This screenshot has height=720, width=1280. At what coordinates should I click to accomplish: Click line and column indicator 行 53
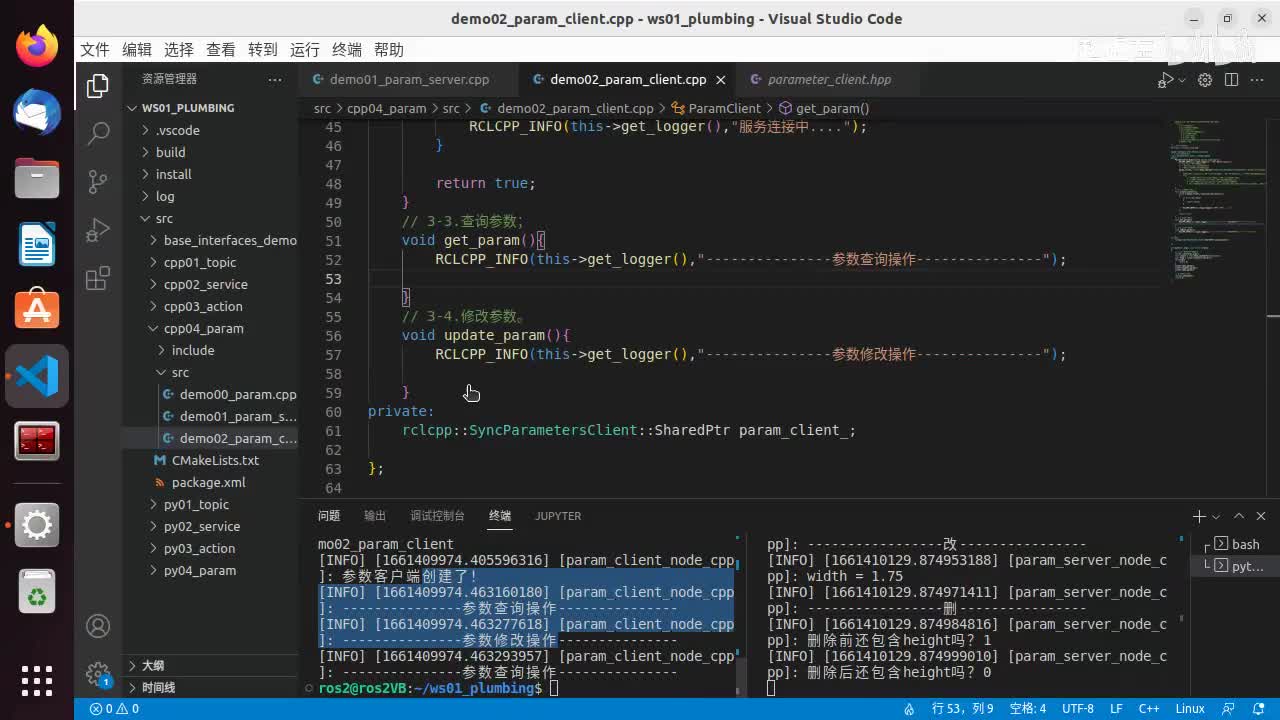pos(963,709)
